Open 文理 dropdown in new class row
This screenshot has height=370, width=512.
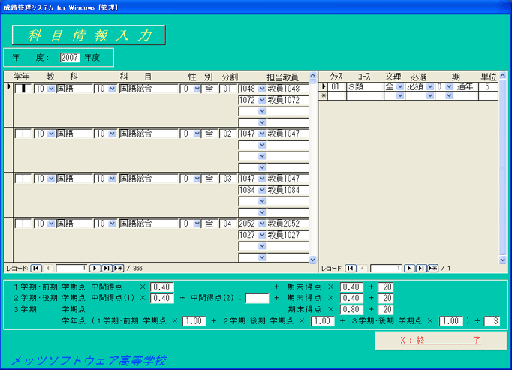coord(400,96)
